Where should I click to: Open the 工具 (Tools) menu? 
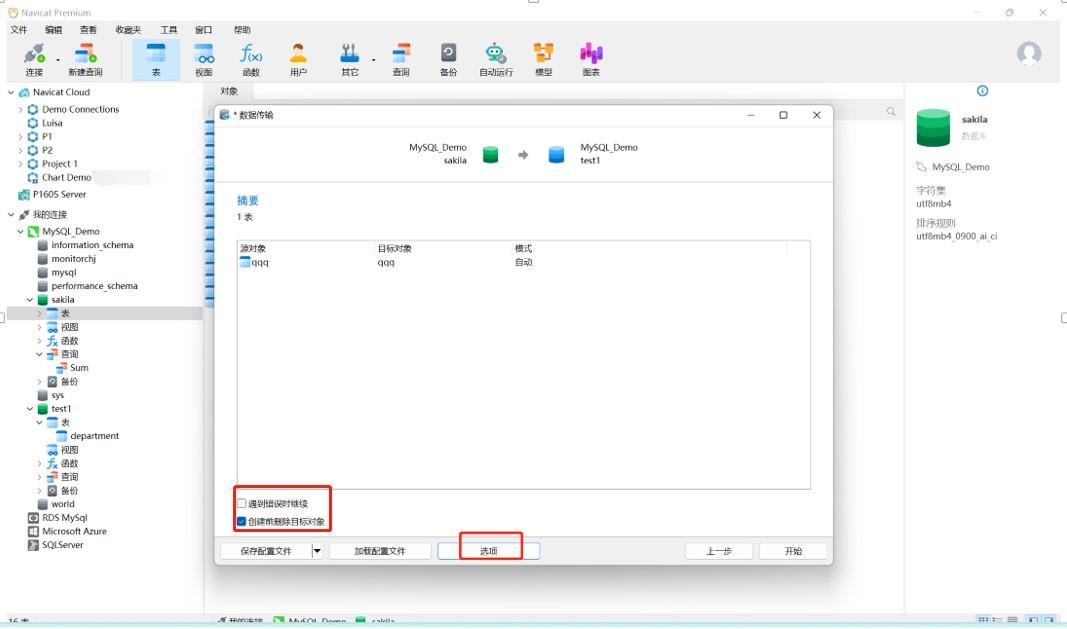click(169, 31)
